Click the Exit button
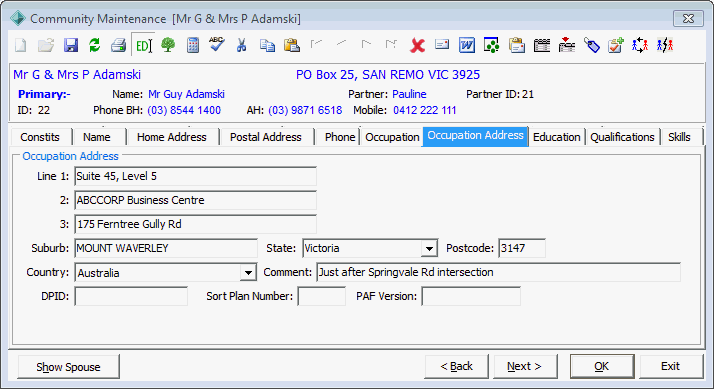 click(x=670, y=366)
